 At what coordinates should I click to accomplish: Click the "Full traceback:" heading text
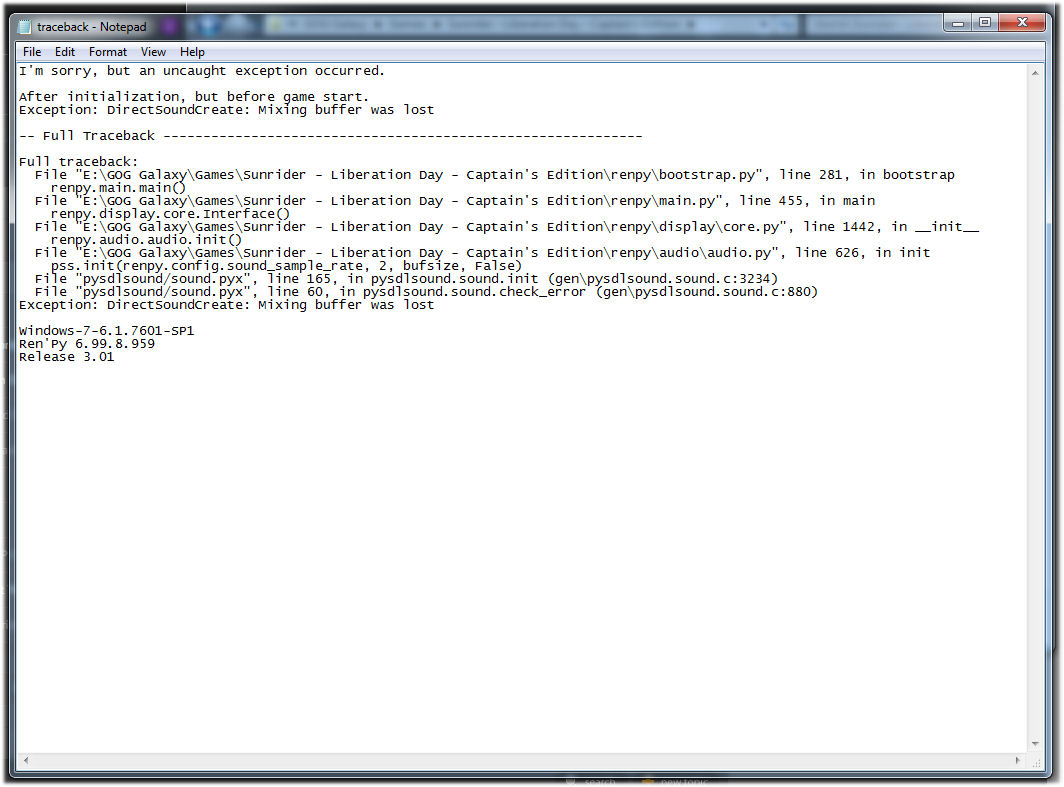(x=78, y=161)
